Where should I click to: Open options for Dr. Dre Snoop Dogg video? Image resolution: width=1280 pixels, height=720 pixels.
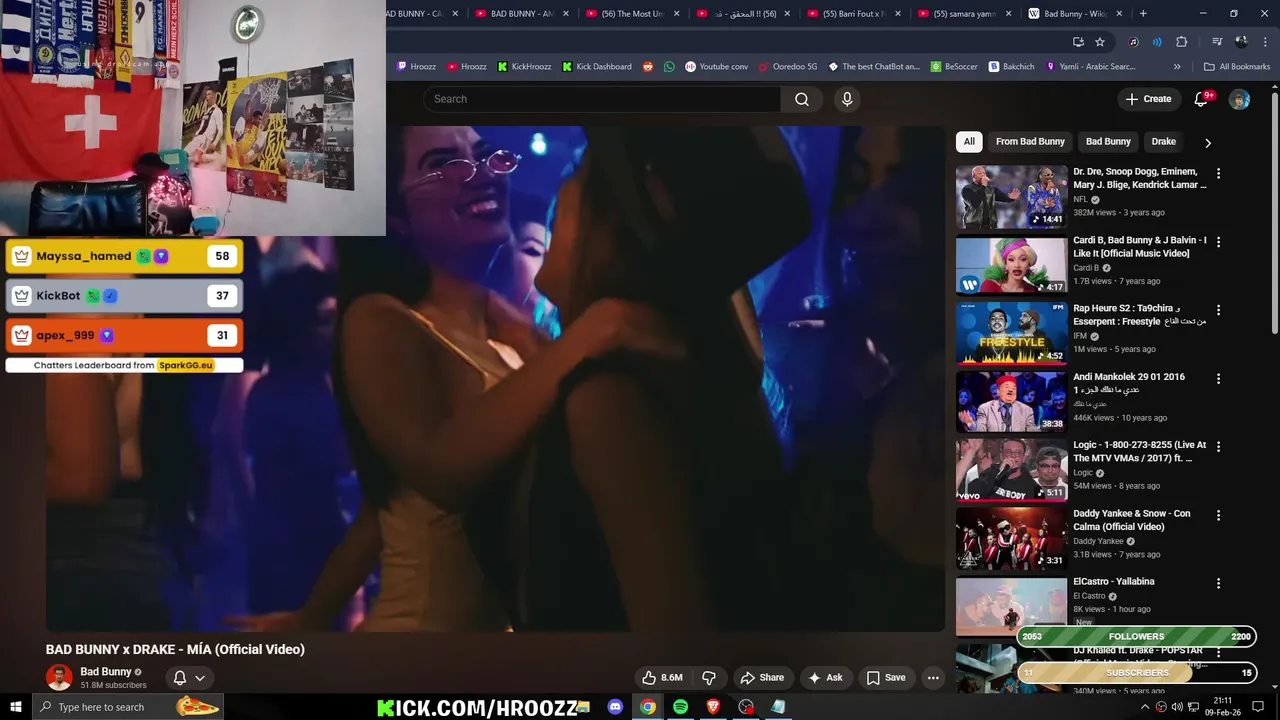click(1218, 173)
